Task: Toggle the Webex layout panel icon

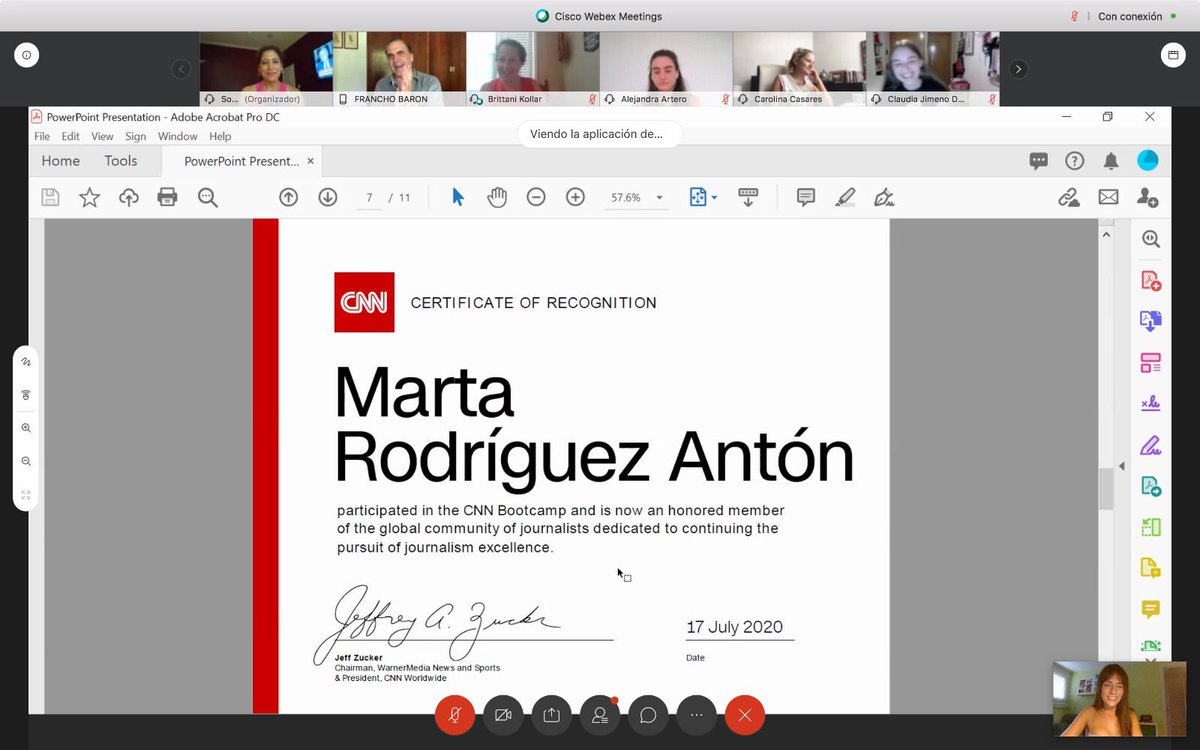Action: pyautogui.click(x=1172, y=56)
